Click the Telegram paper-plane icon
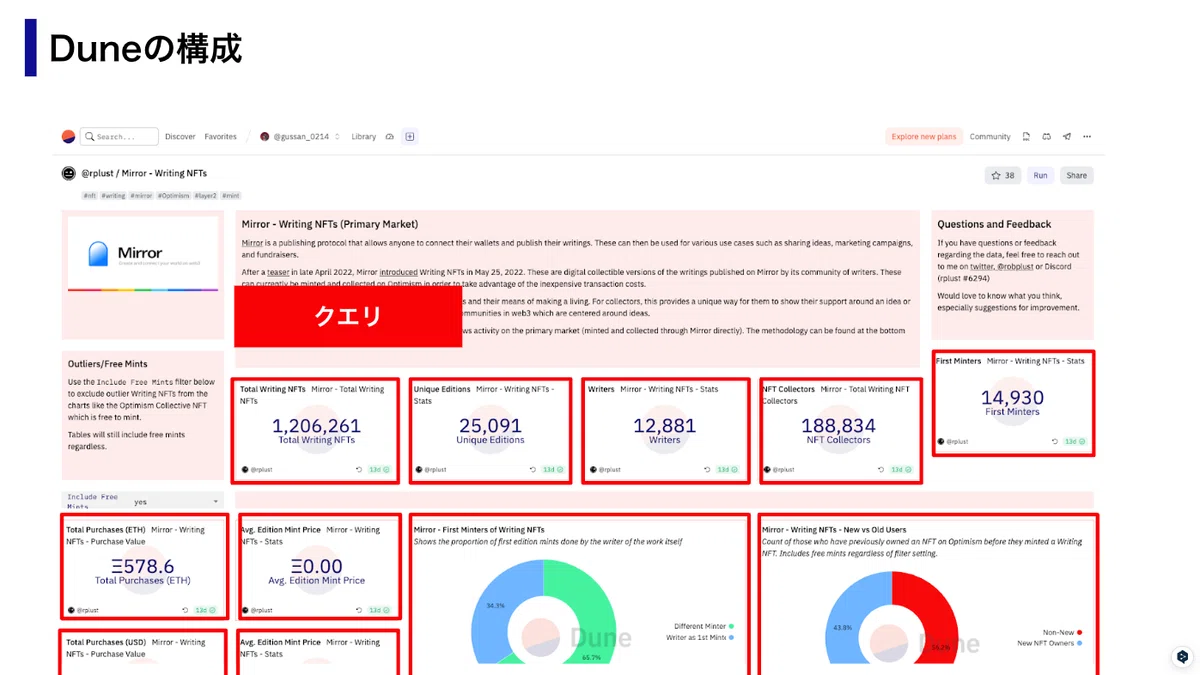The image size is (1200, 675). click(x=1067, y=137)
